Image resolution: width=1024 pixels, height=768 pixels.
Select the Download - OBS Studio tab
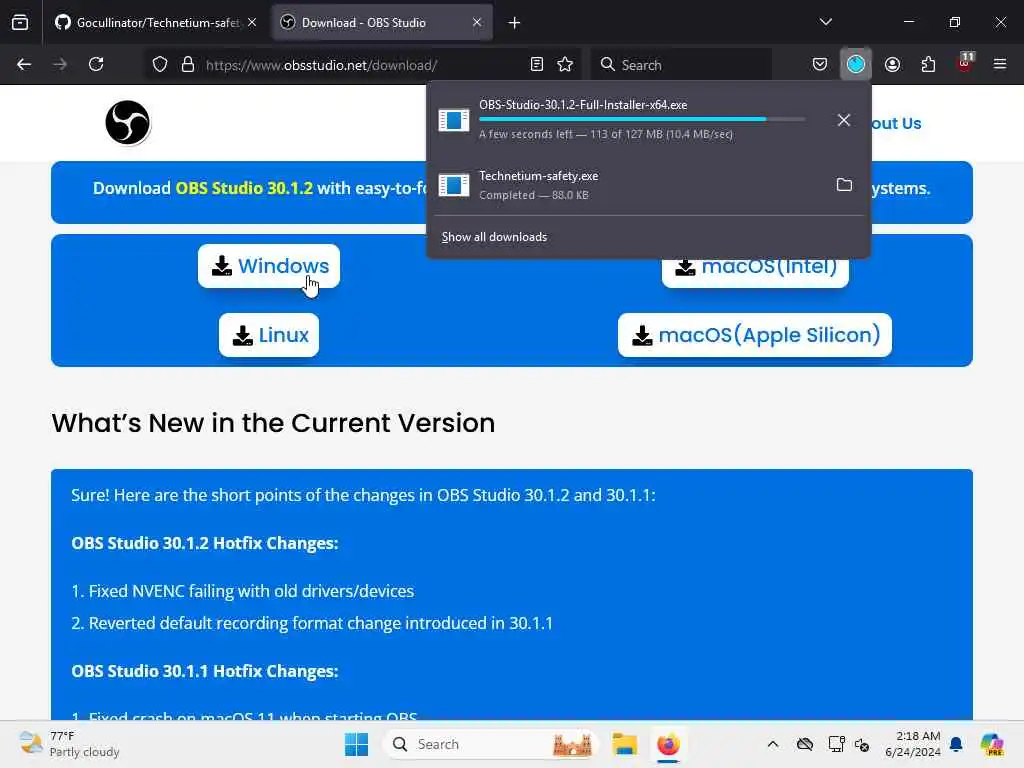(382, 23)
